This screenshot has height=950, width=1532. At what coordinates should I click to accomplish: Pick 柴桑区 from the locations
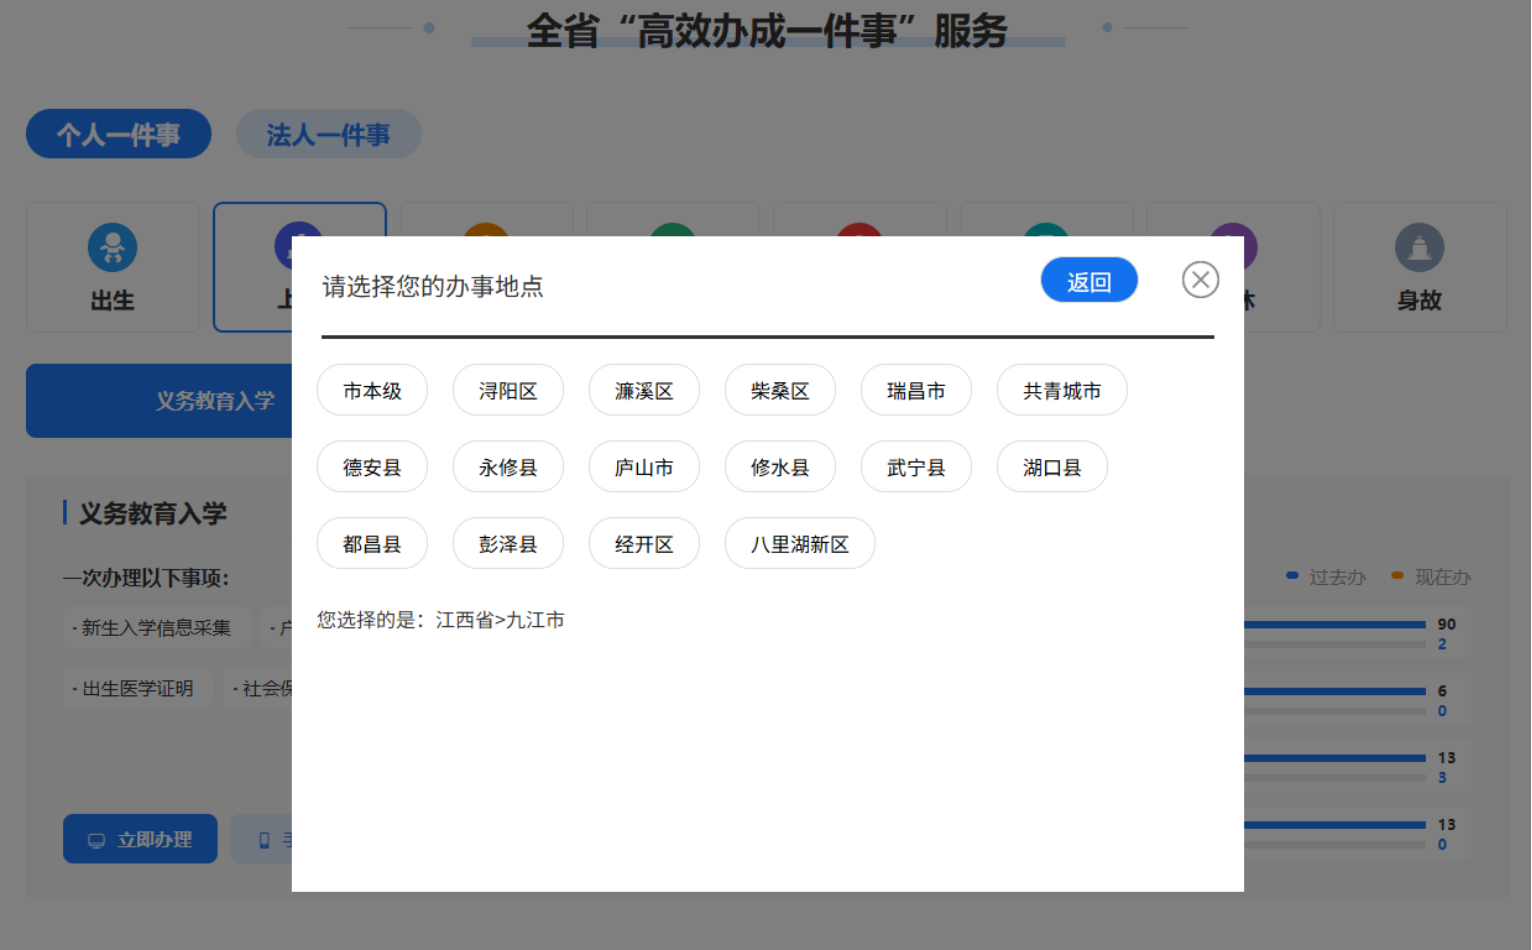[780, 391]
